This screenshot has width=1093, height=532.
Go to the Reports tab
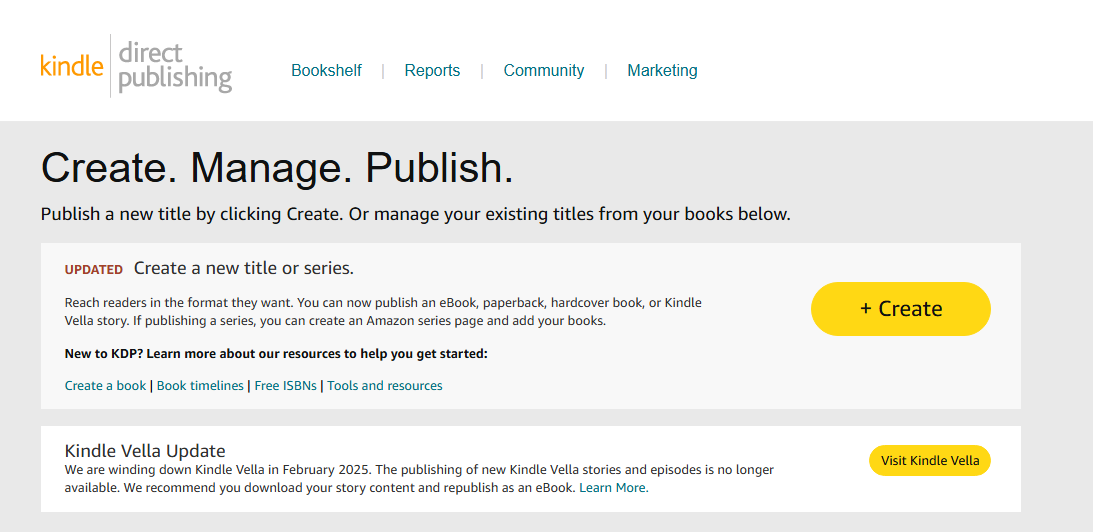(432, 70)
